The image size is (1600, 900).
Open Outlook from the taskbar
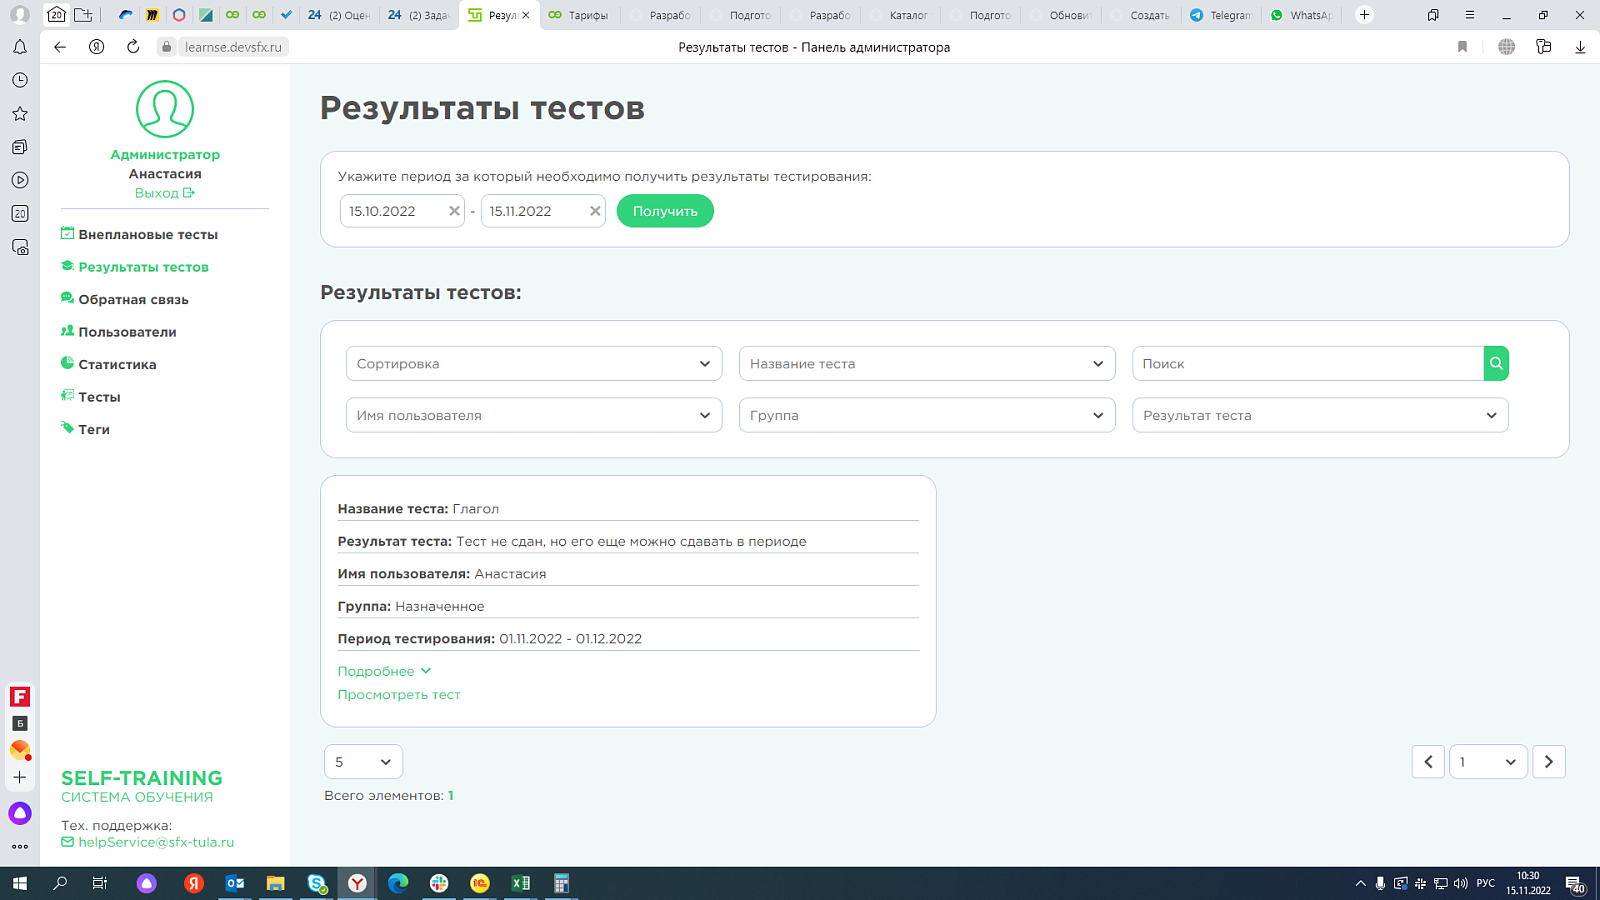(235, 883)
